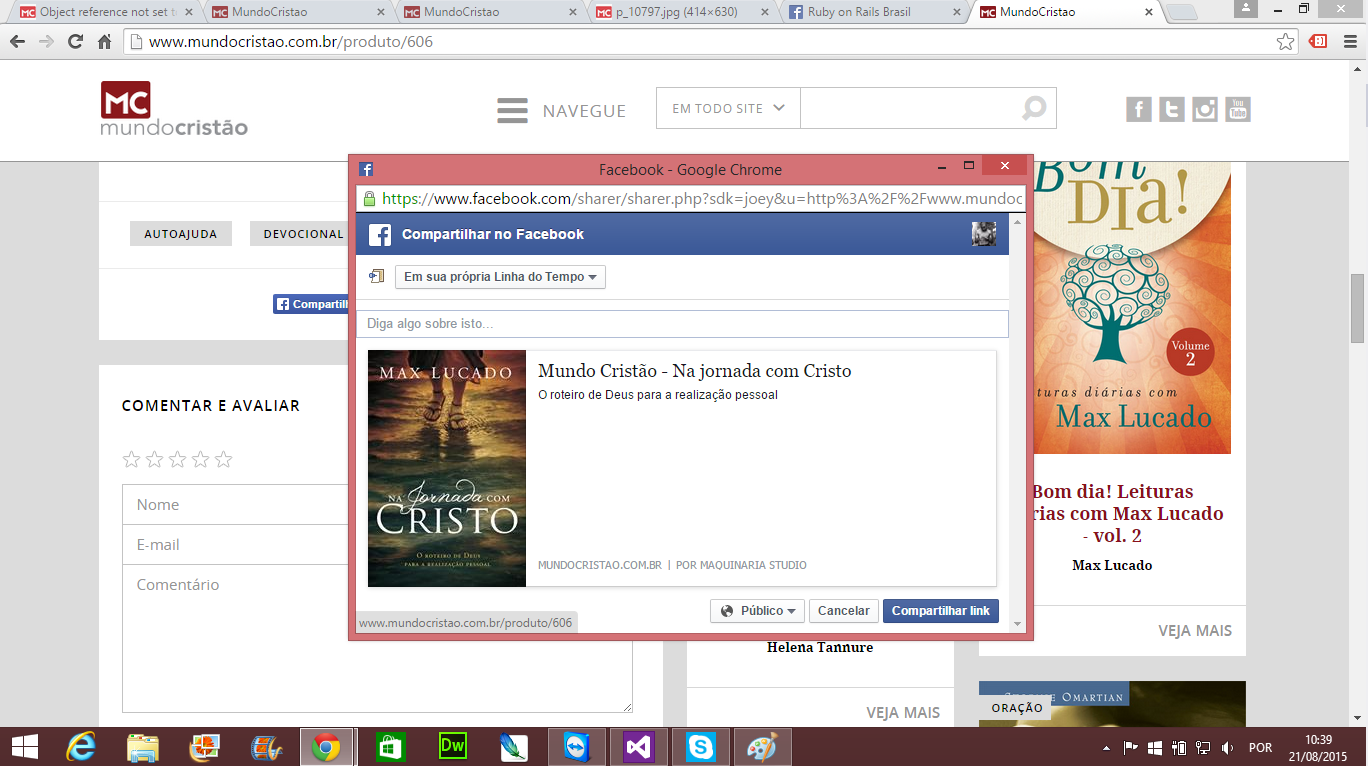Click the Compartilhar link button
The height and width of the screenshot is (766, 1368).
tap(940, 611)
